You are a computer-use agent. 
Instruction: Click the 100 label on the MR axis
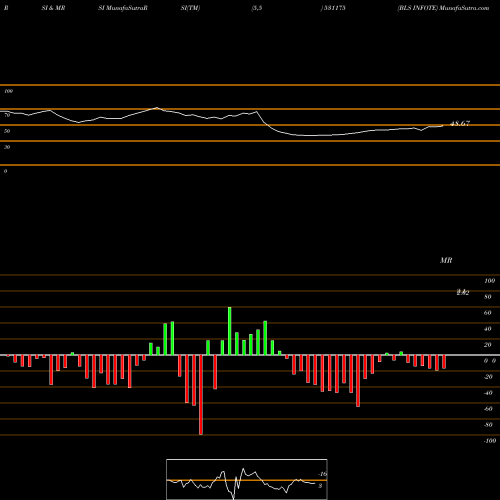click(489, 281)
